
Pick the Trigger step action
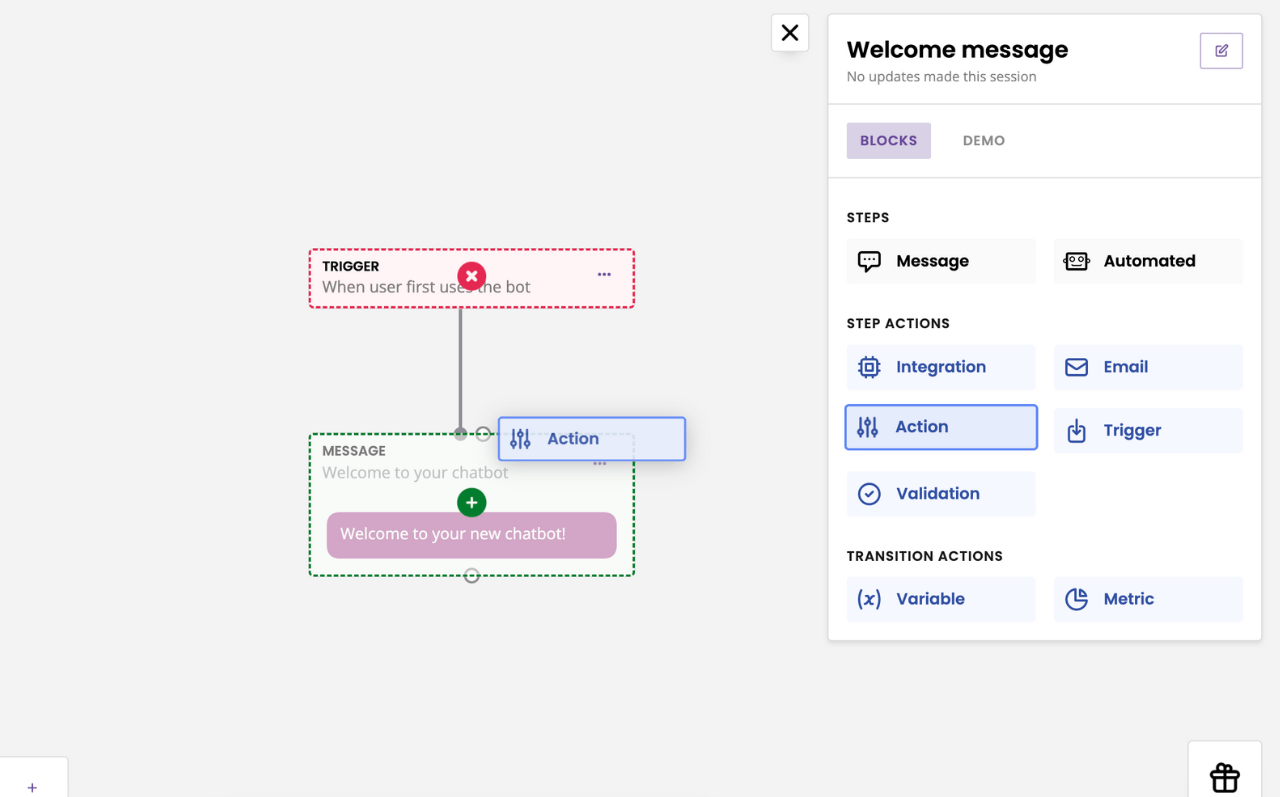1148,431
